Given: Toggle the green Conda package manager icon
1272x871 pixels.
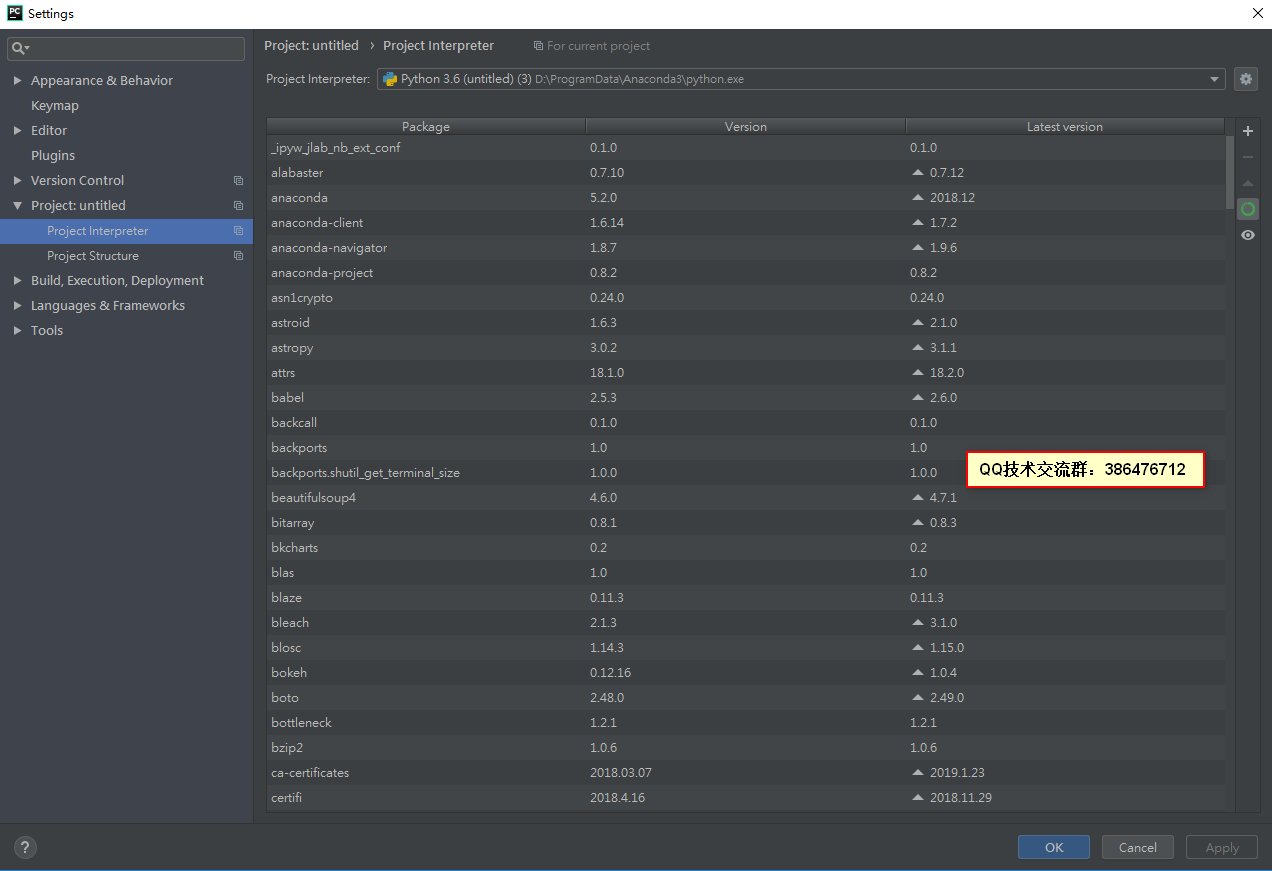Looking at the screenshot, I should [x=1247, y=209].
